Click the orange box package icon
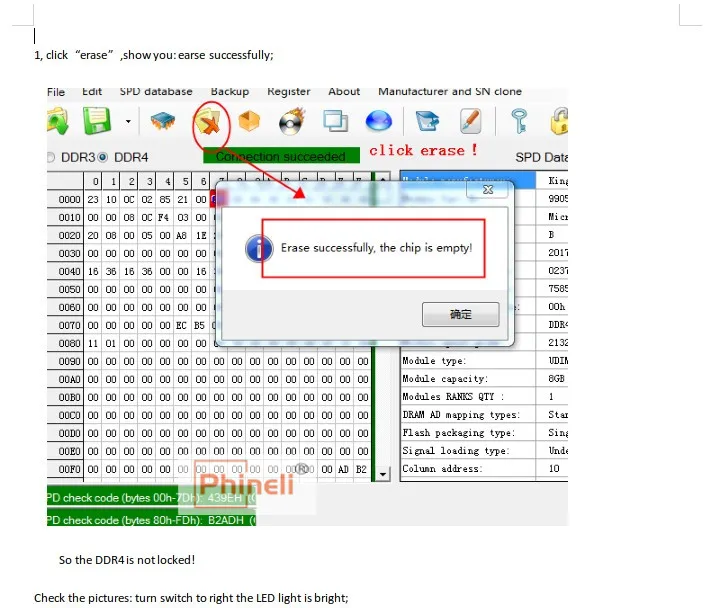Viewport: 705px width, 608px height. tap(249, 121)
